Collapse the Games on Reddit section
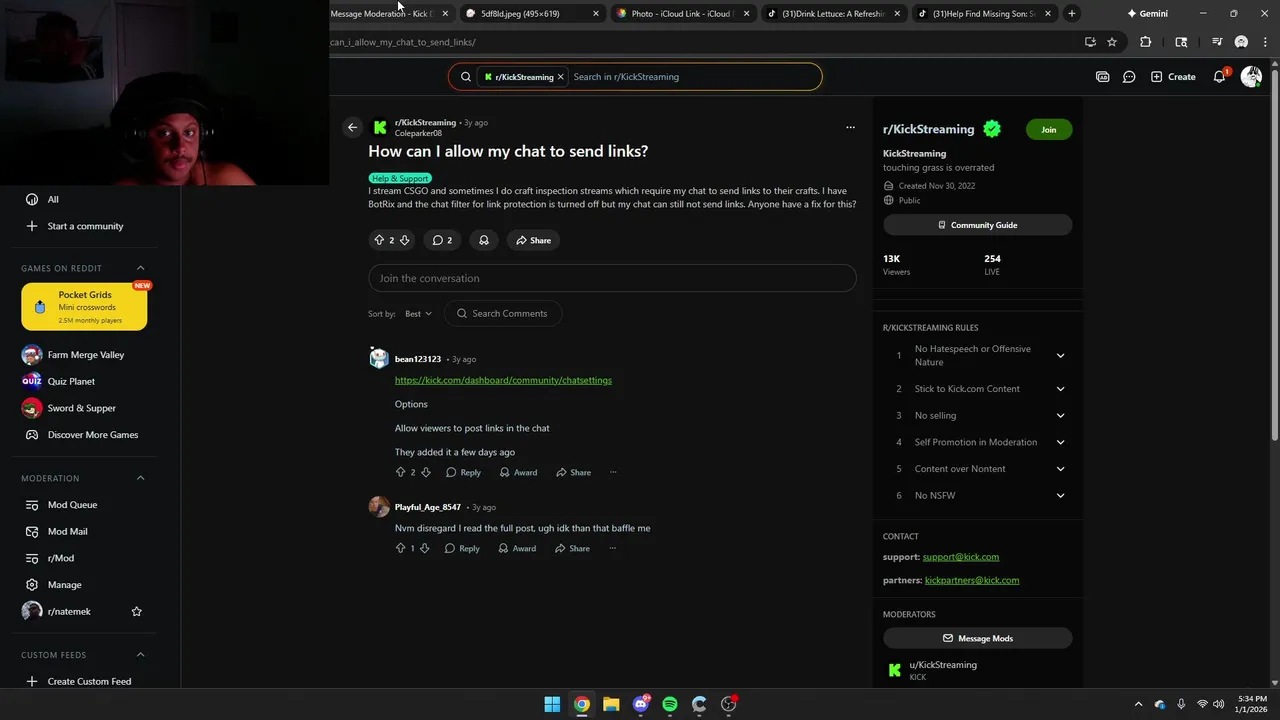 [x=140, y=268]
